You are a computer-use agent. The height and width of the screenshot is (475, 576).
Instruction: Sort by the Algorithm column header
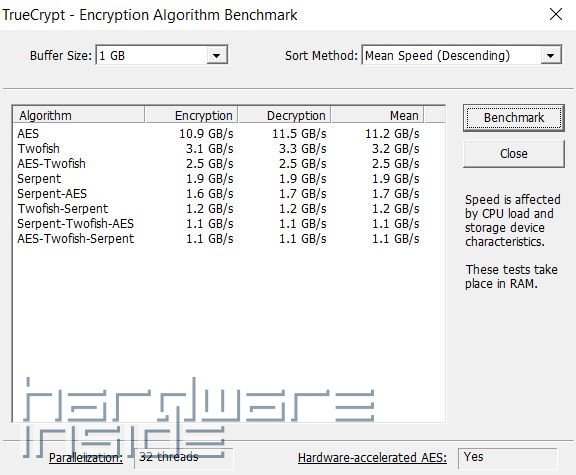point(79,115)
